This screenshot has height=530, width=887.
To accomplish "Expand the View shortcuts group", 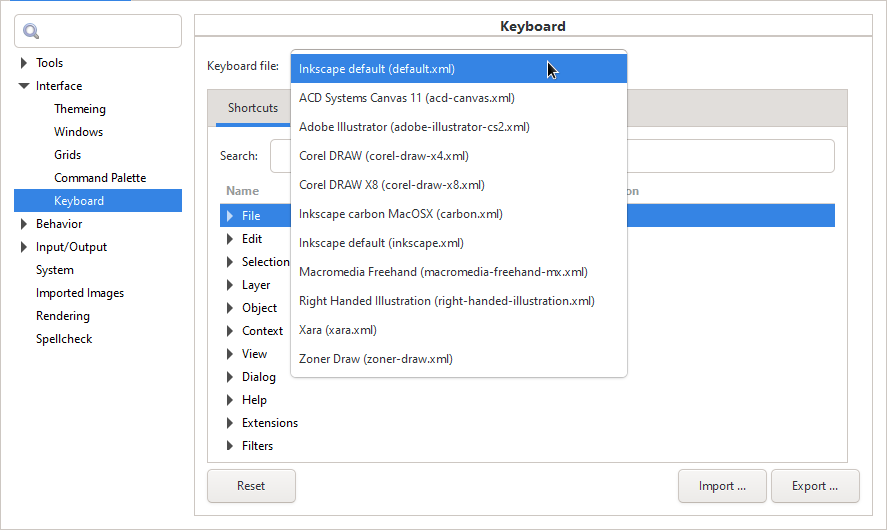I will point(230,354).
